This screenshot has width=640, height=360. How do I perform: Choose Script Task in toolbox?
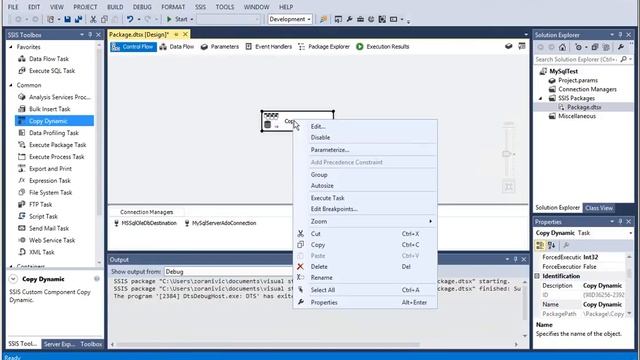point(43,216)
